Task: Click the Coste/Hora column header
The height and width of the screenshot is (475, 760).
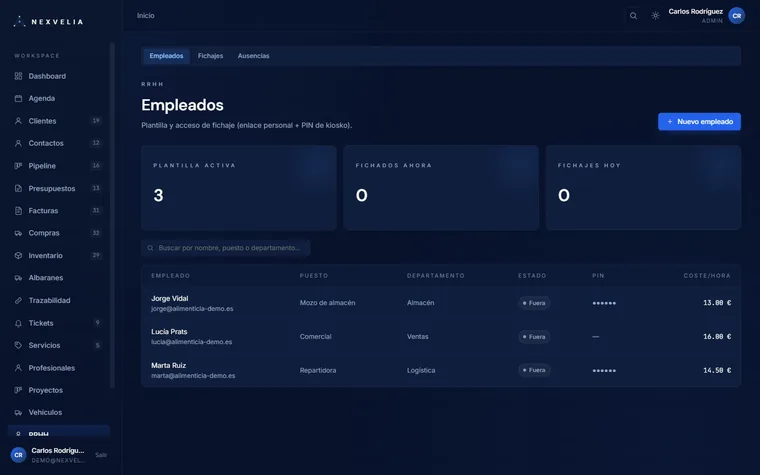Action: click(x=707, y=276)
